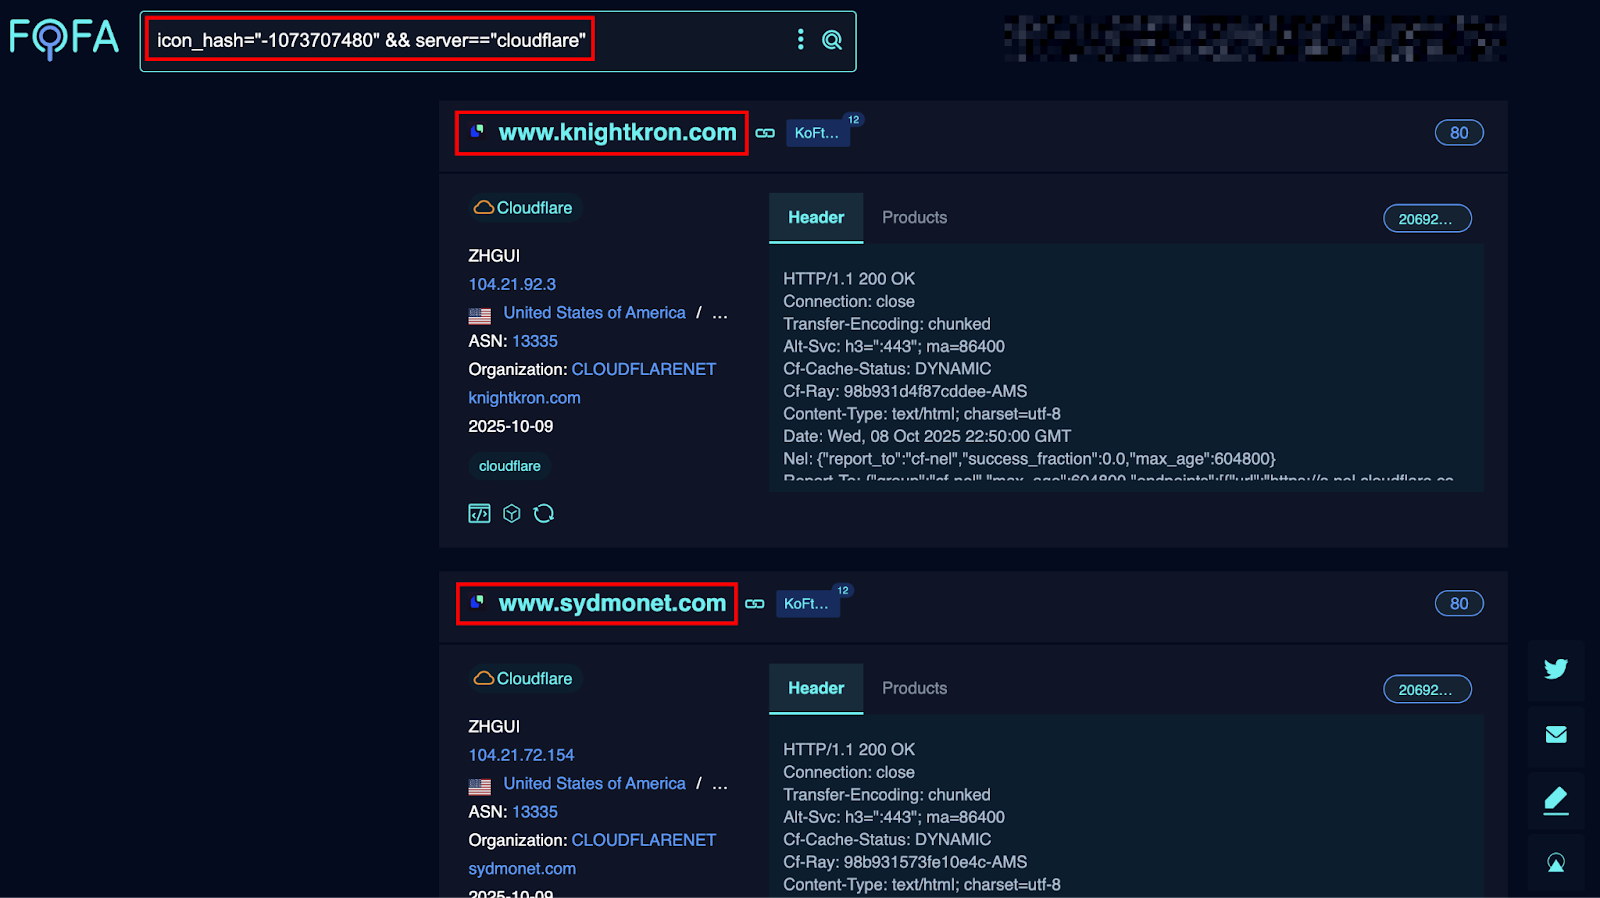Click Cloudflare badge in knightkron.com card
The width and height of the screenshot is (1600, 898).
click(x=524, y=208)
